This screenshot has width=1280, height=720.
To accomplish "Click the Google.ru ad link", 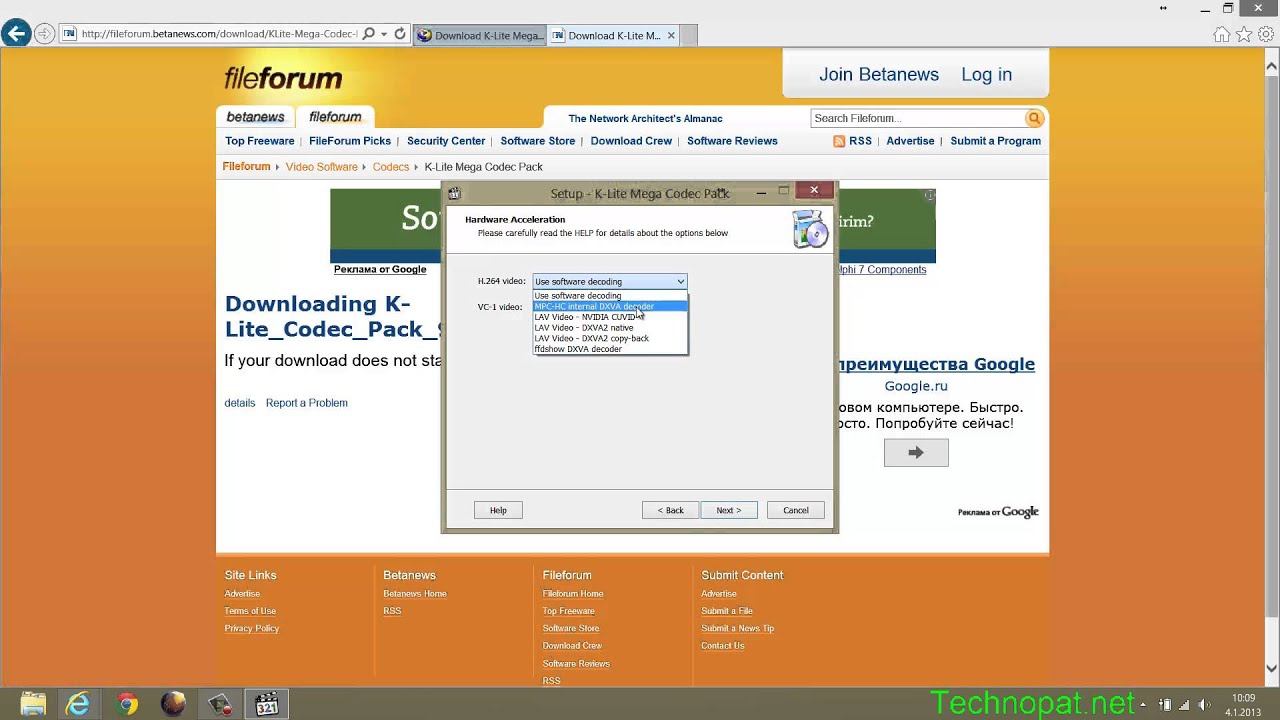I will [916, 386].
